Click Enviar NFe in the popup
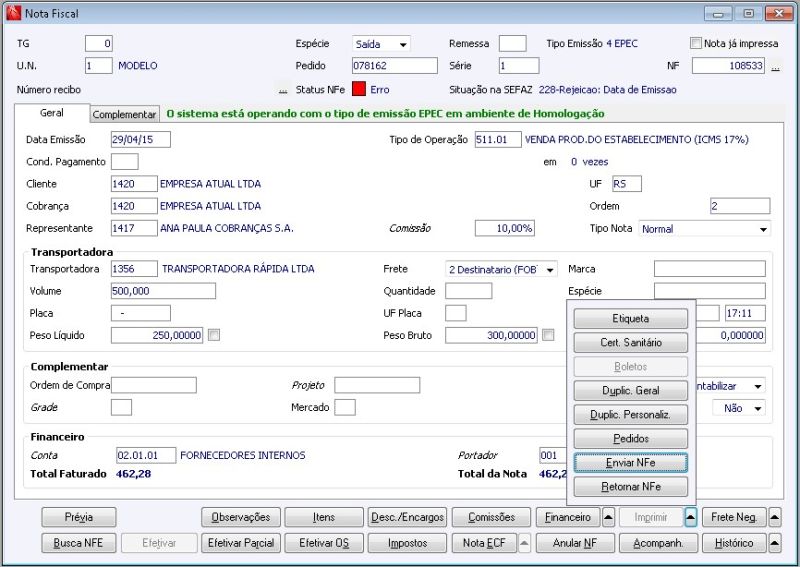Screen dimensions: 800x567 pos(631,462)
